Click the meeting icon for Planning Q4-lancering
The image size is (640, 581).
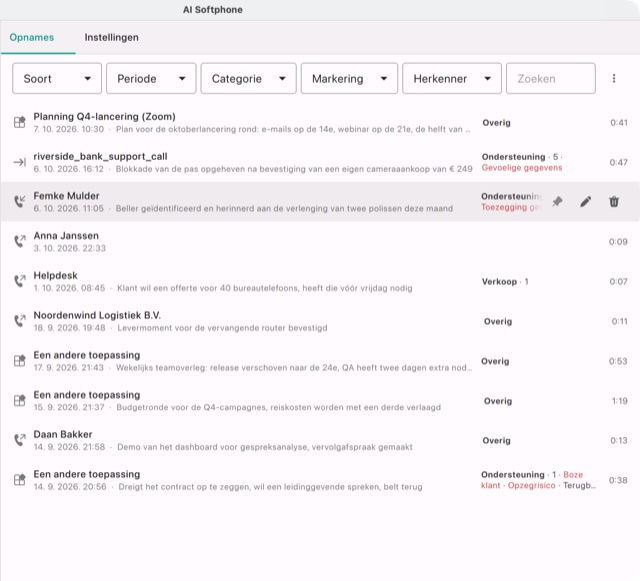click(20, 122)
